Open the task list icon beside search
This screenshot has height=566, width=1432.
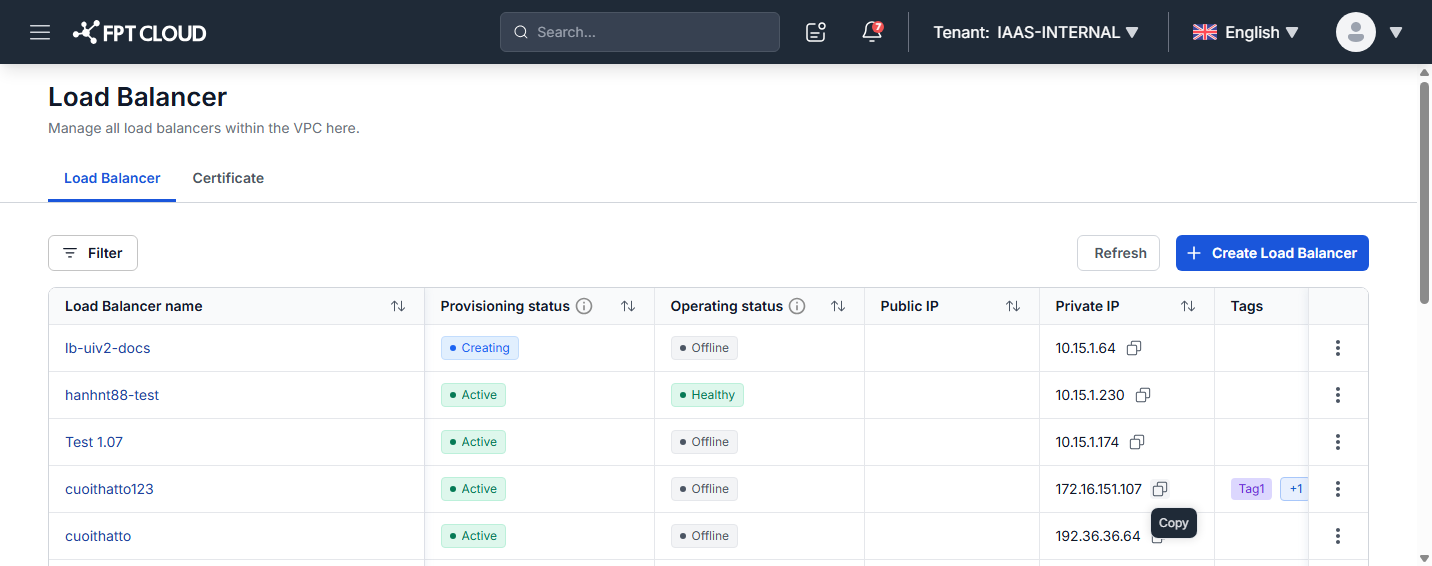pos(816,32)
